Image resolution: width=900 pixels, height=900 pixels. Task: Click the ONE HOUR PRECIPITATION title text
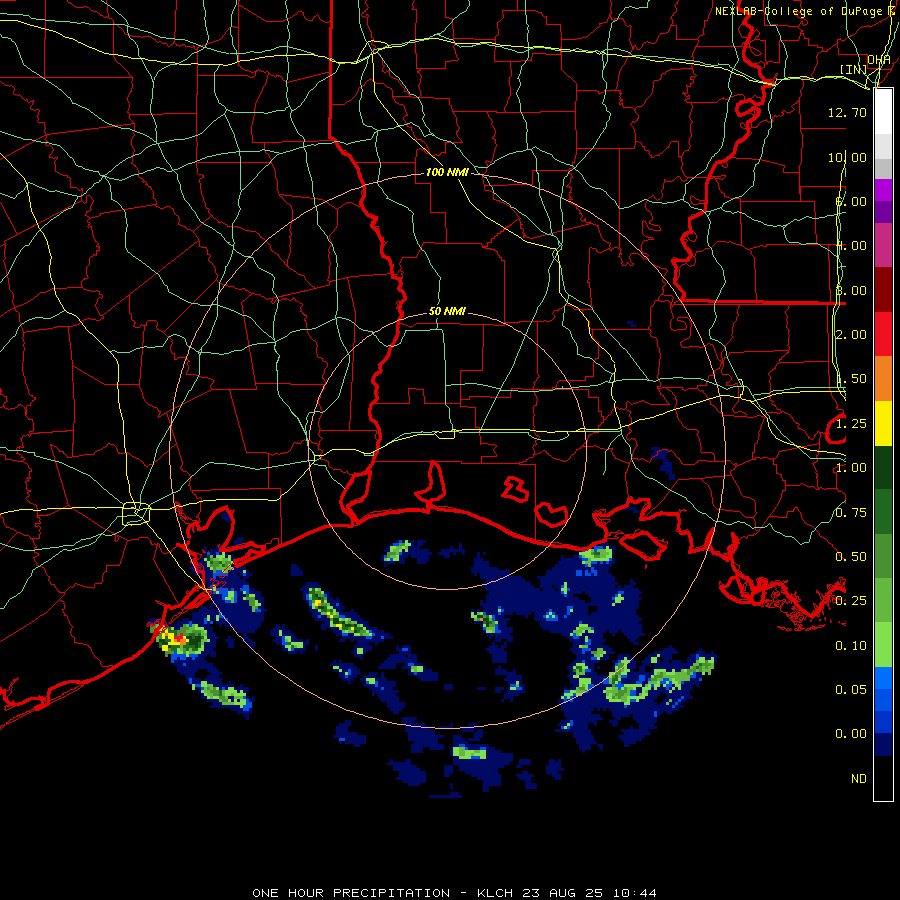(x=351, y=893)
